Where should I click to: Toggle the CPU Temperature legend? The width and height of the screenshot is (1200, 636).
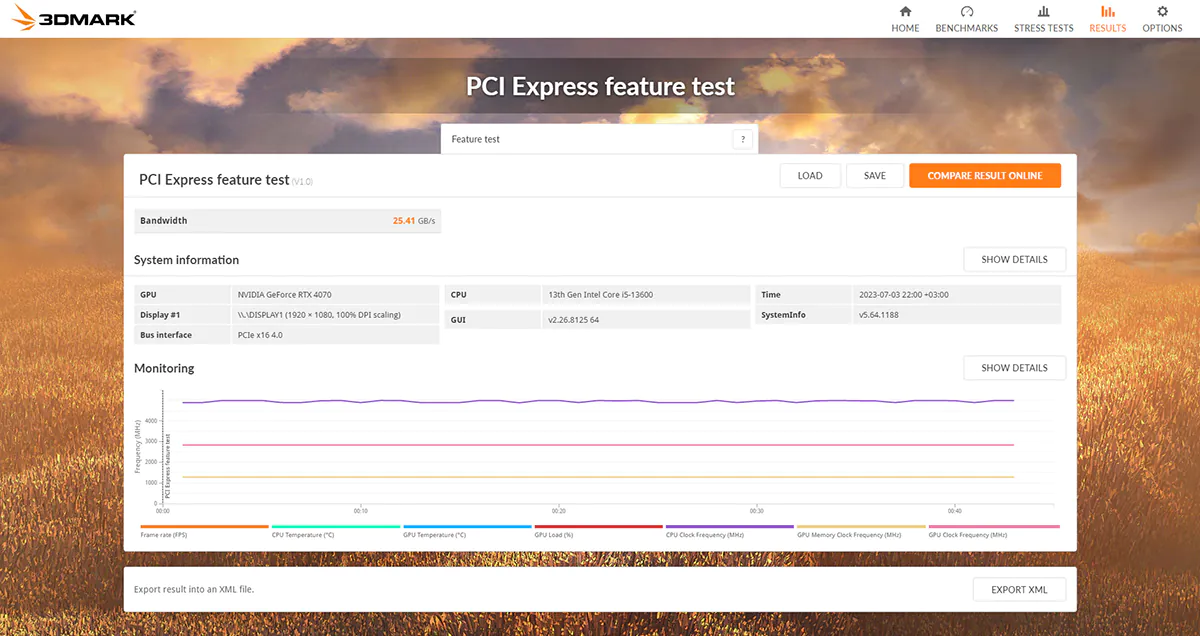click(x=336, y=531)
